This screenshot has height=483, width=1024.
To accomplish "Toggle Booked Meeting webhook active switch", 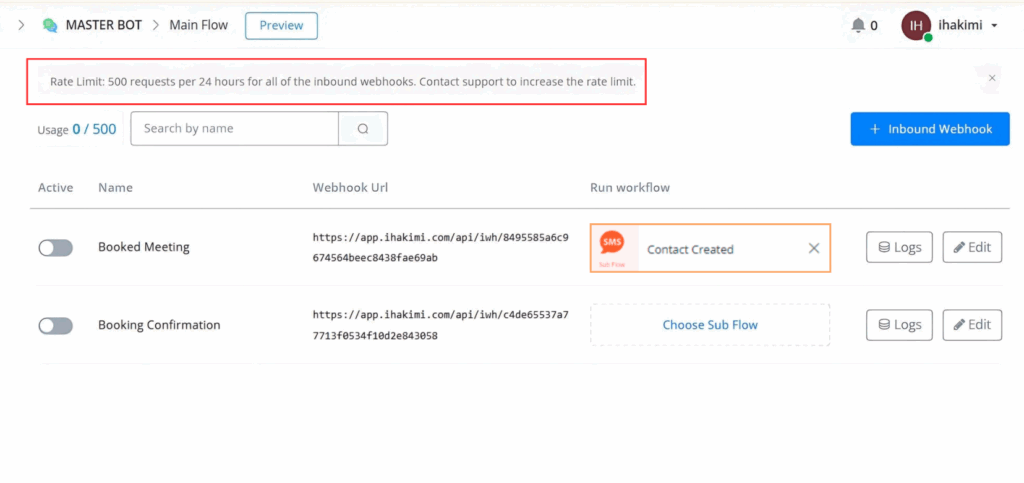I will tap(55, 248).
